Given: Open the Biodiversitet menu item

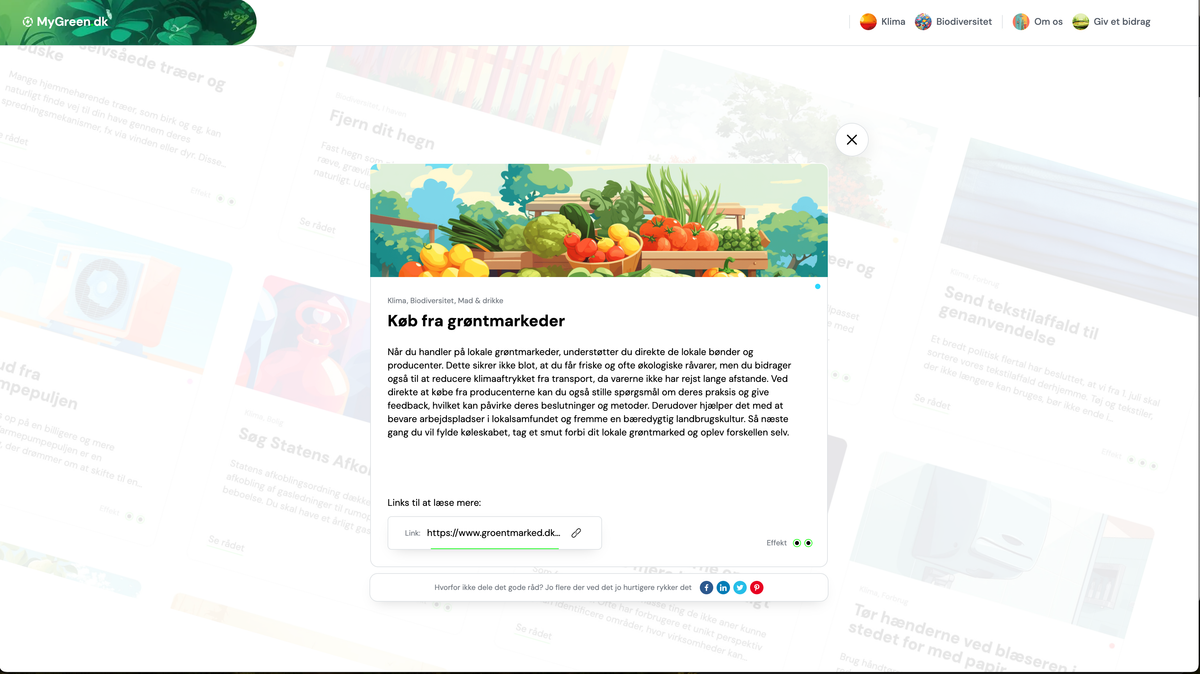Looking at the screenshot, I should pos(953,21).
